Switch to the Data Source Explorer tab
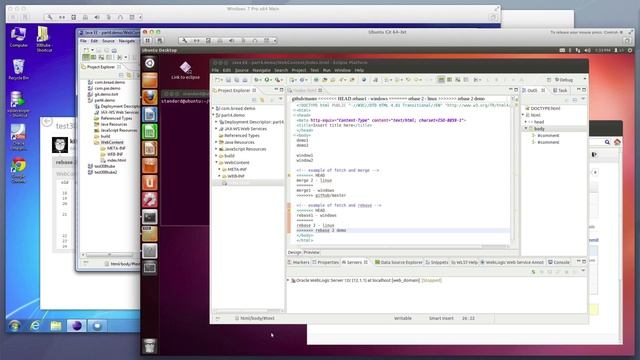 pos(398,262)
